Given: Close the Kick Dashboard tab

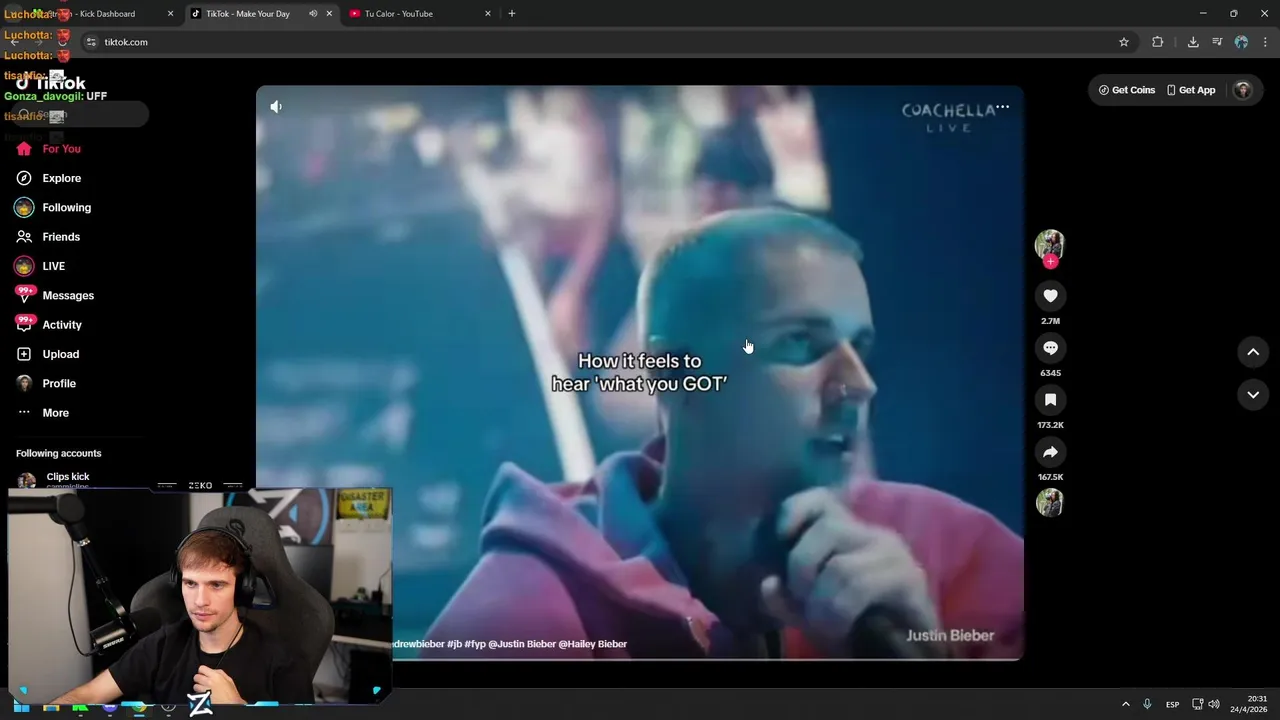Looking at the screenshot, I should tap(170, 14).
